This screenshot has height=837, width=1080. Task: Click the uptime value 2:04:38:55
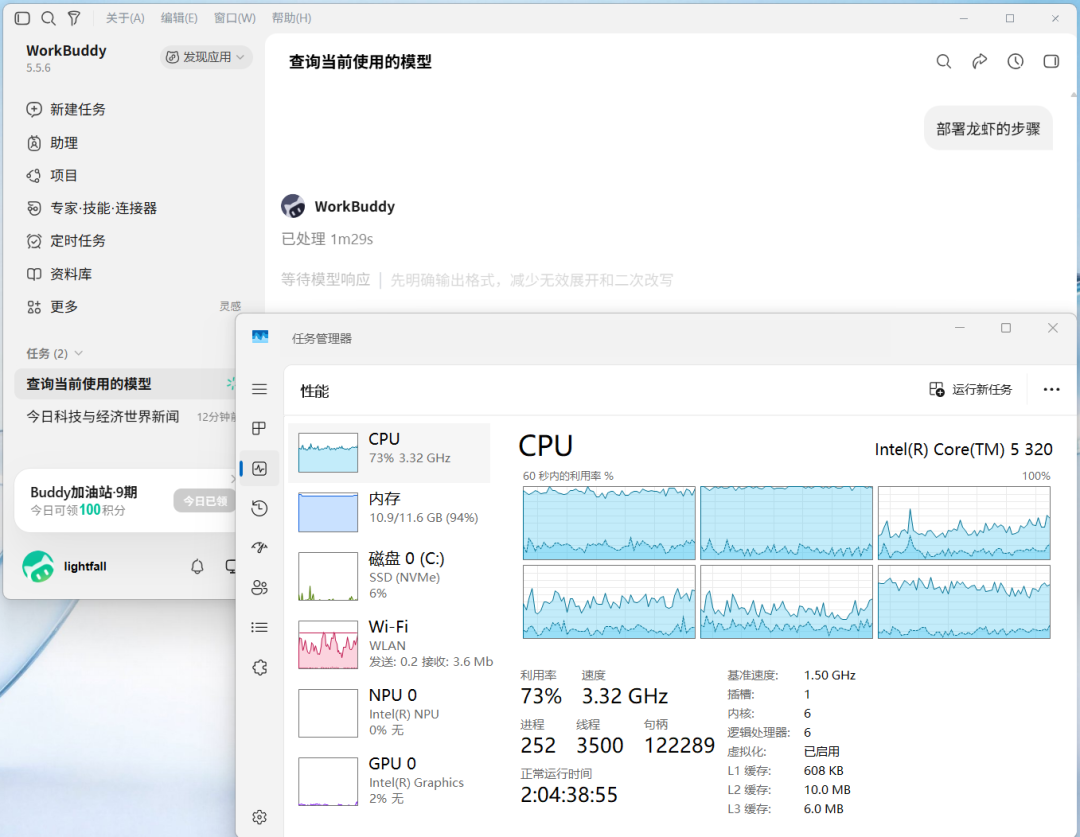point(569,795)
